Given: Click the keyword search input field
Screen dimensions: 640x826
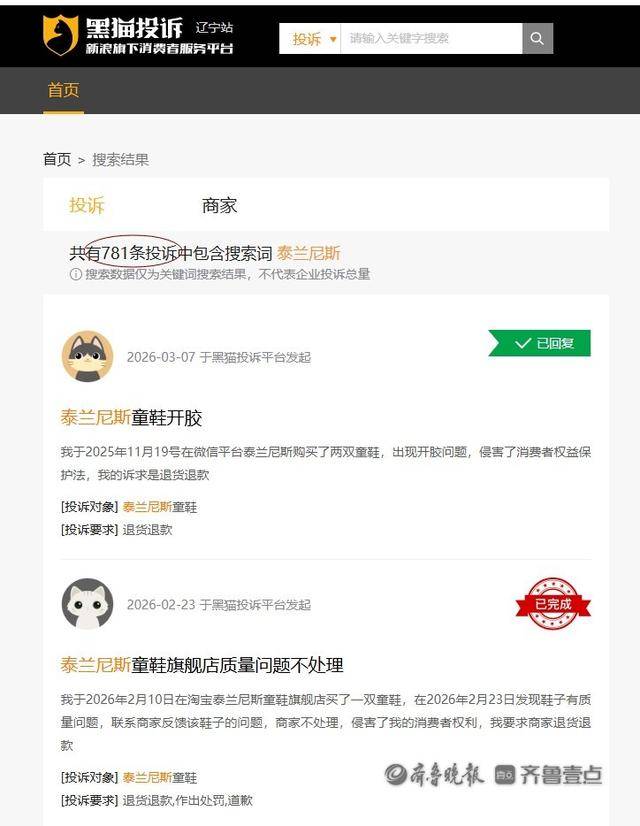Looking at the screenshot, I should pos(431,38).
